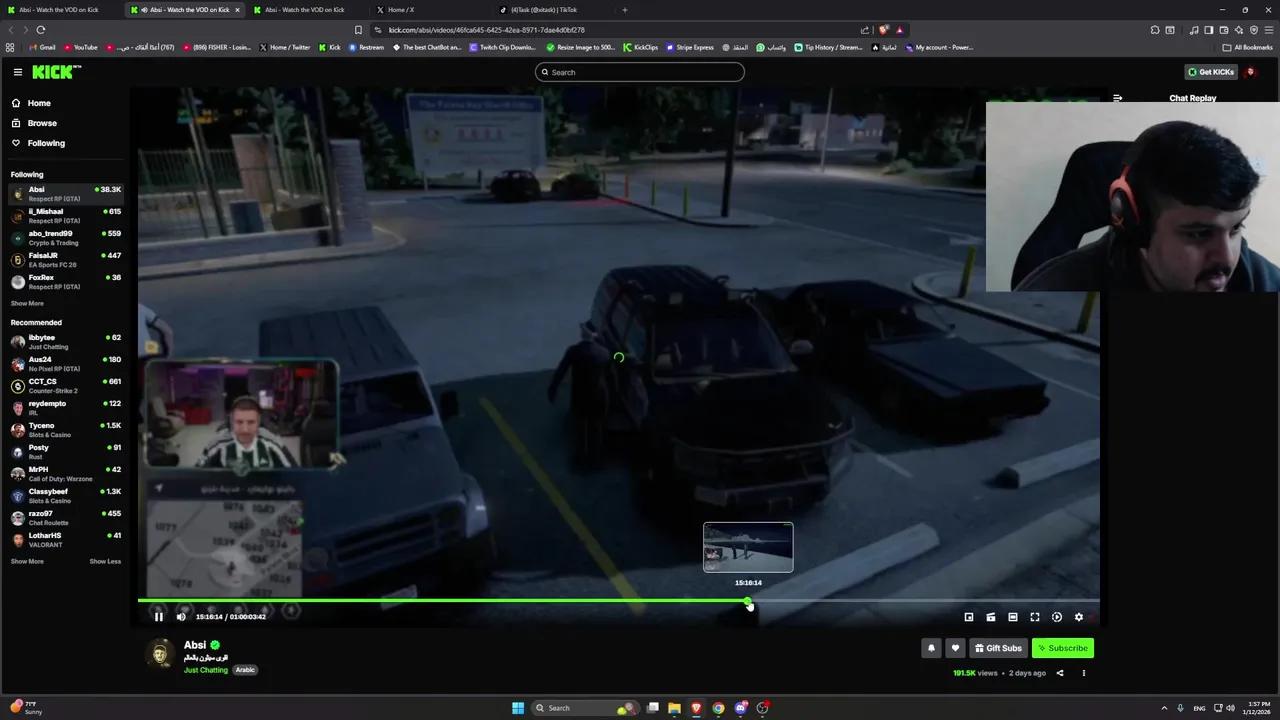Collapse the sidebar with the hamburger icon
Viewport: 1280px width, 720px height.
[x=17, y=71]
